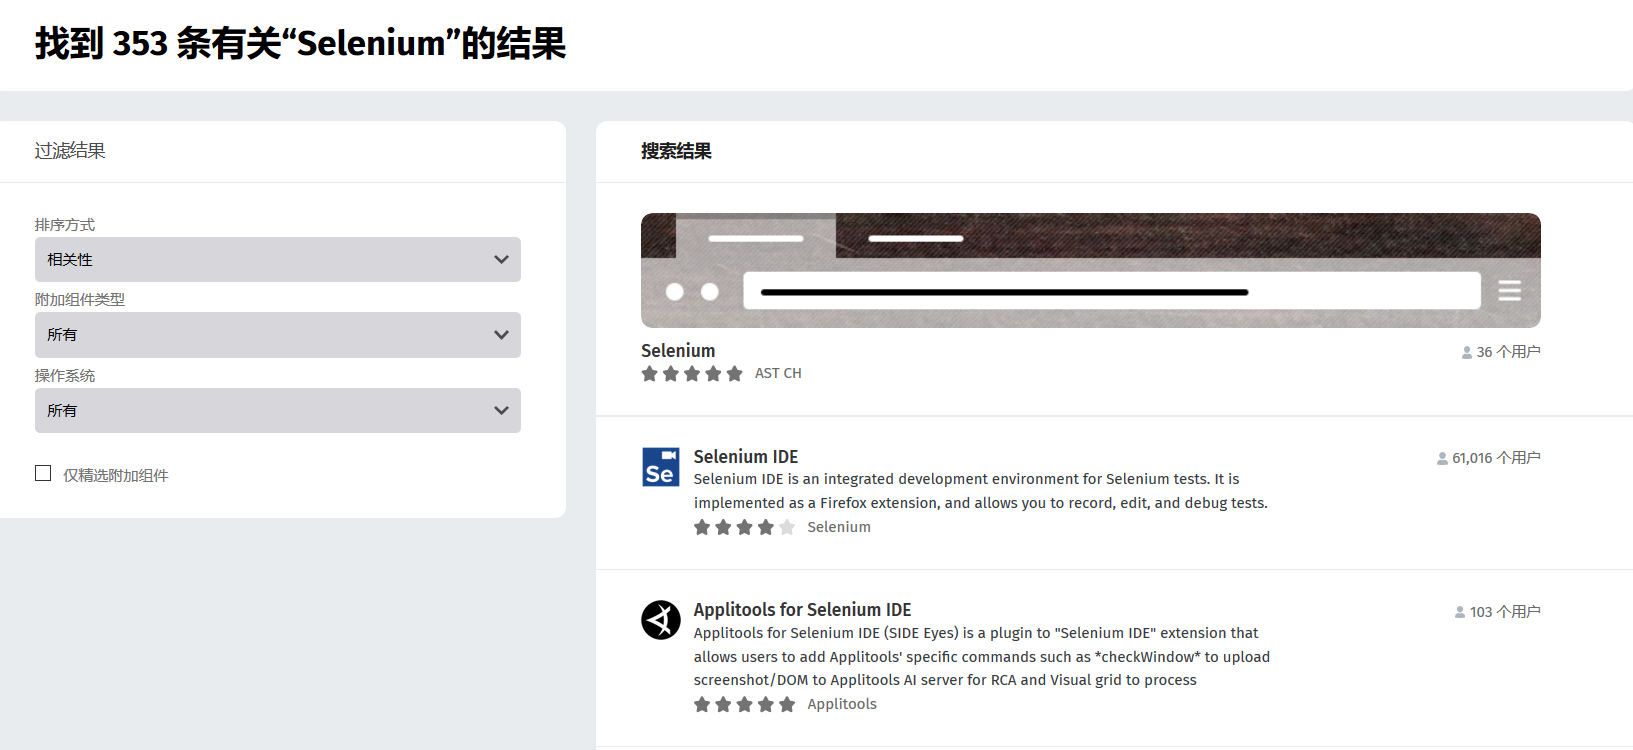Enable the 仅精选附加组件 checkbox

click(x=43, y=473)
